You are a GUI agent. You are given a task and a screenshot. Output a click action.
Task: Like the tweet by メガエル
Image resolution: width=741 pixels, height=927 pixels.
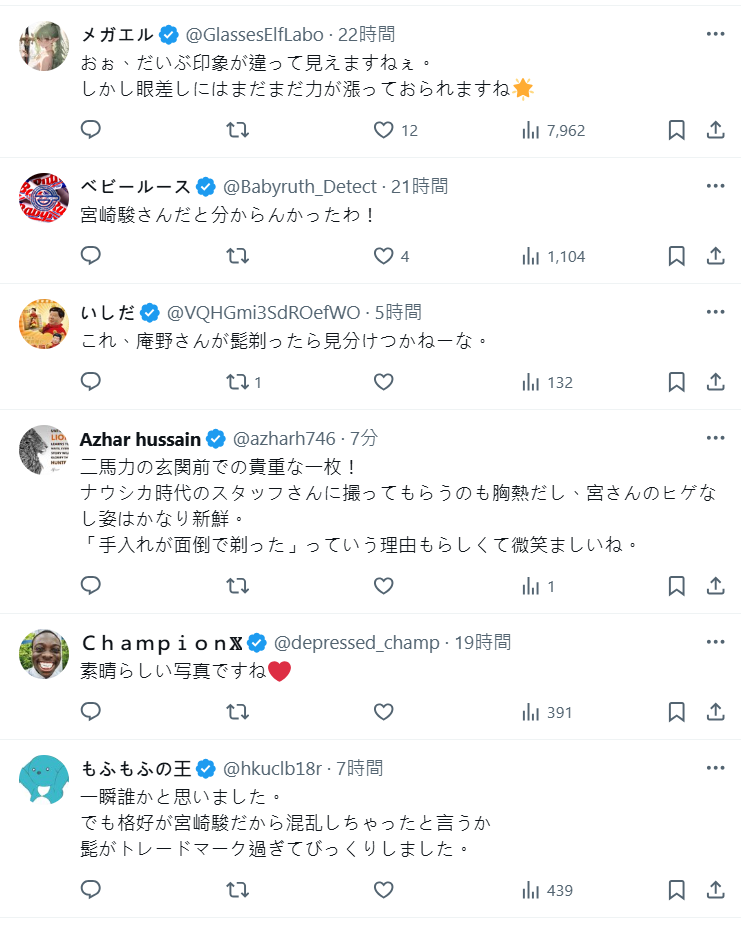[x=384, y=130]
